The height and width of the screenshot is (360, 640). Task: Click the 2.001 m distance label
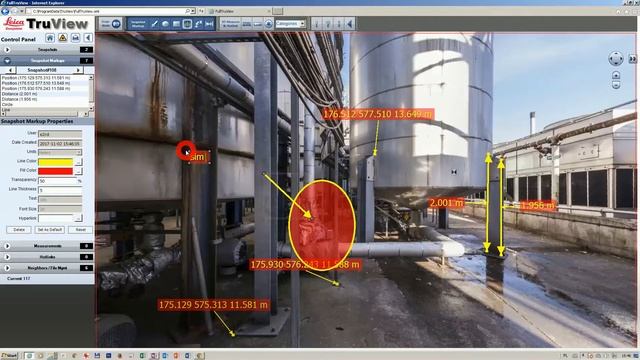(x=447, y=203)
